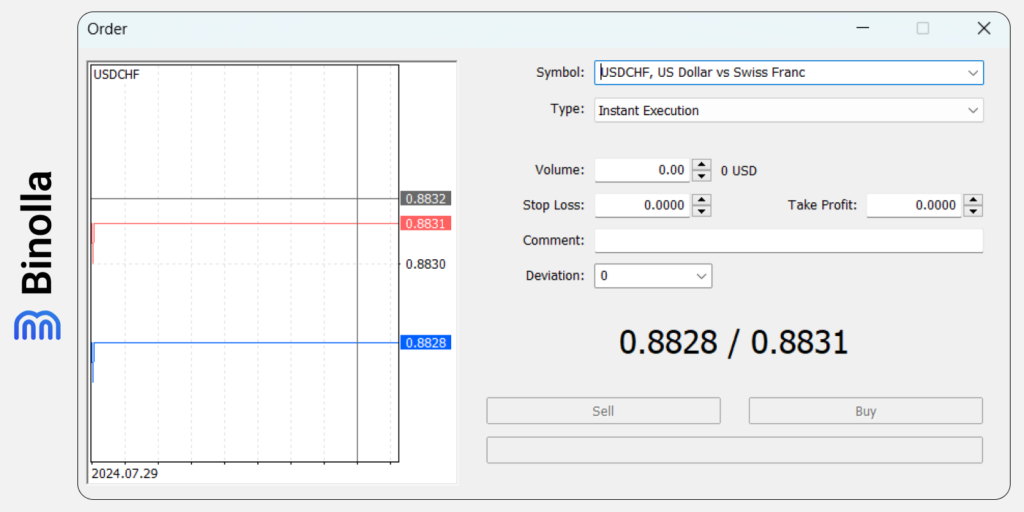Click the 2024.07.29 date label

pyautogui.click(x=125, y=473)
